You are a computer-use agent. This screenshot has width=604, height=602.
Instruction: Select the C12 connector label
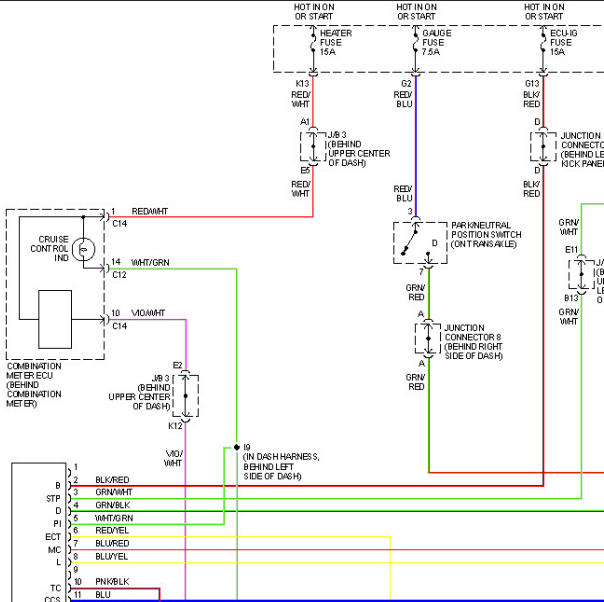119,275
